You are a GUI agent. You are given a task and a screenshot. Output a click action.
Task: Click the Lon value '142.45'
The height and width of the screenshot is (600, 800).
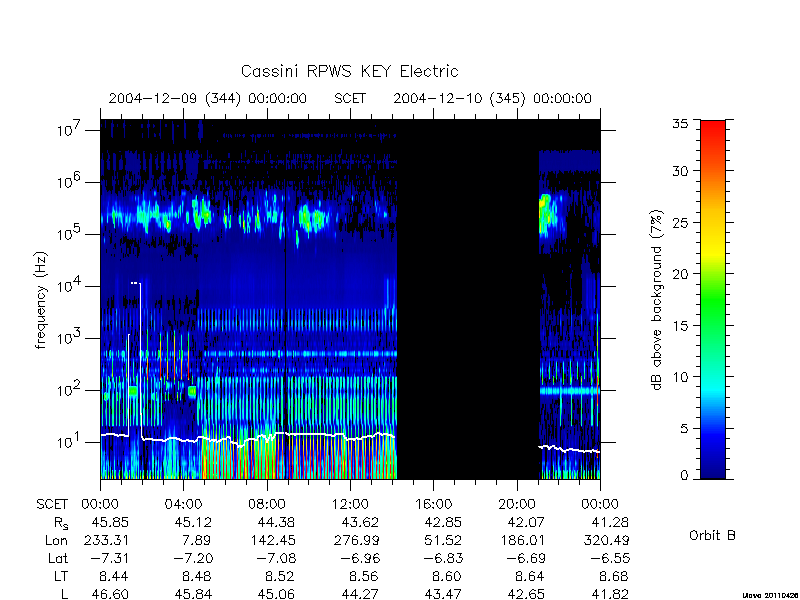[272, 540]
